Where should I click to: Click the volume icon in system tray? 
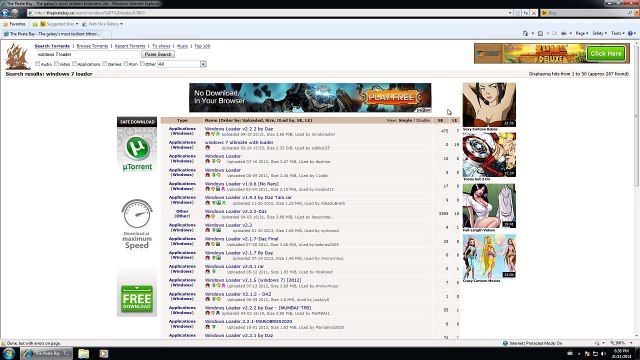tap(603, 353)
